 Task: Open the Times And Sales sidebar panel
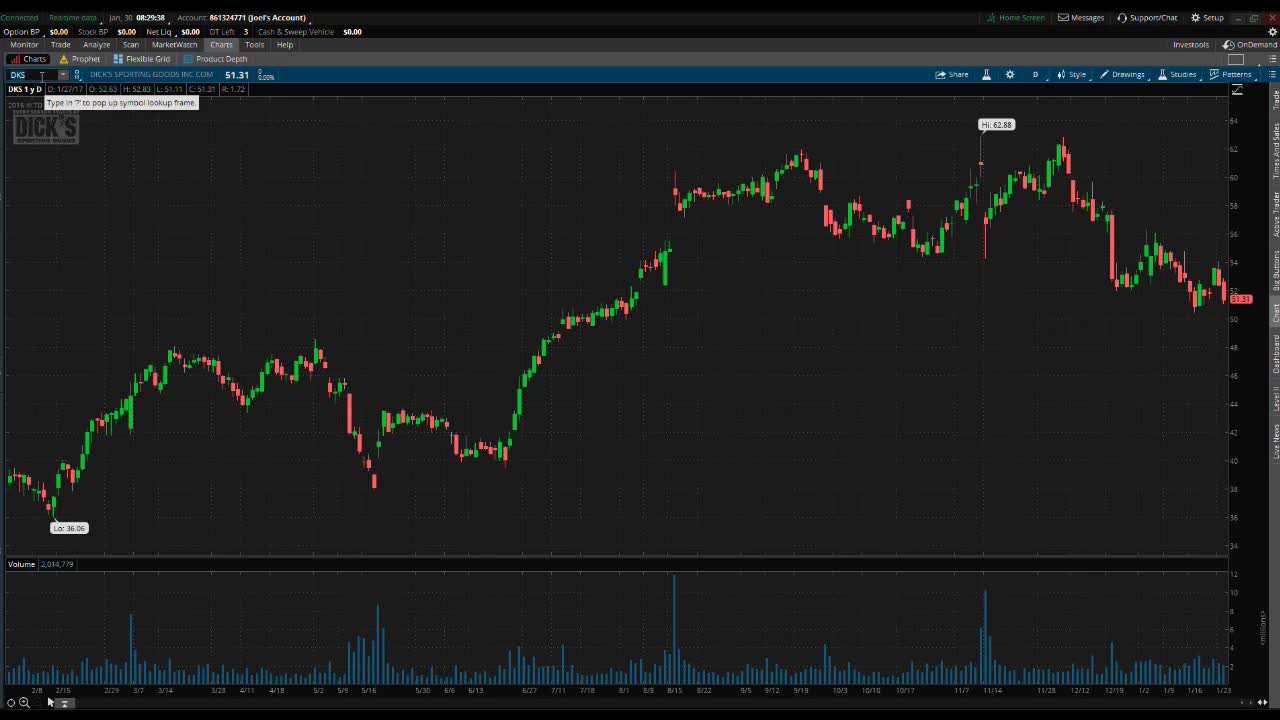pos(1275,151)
